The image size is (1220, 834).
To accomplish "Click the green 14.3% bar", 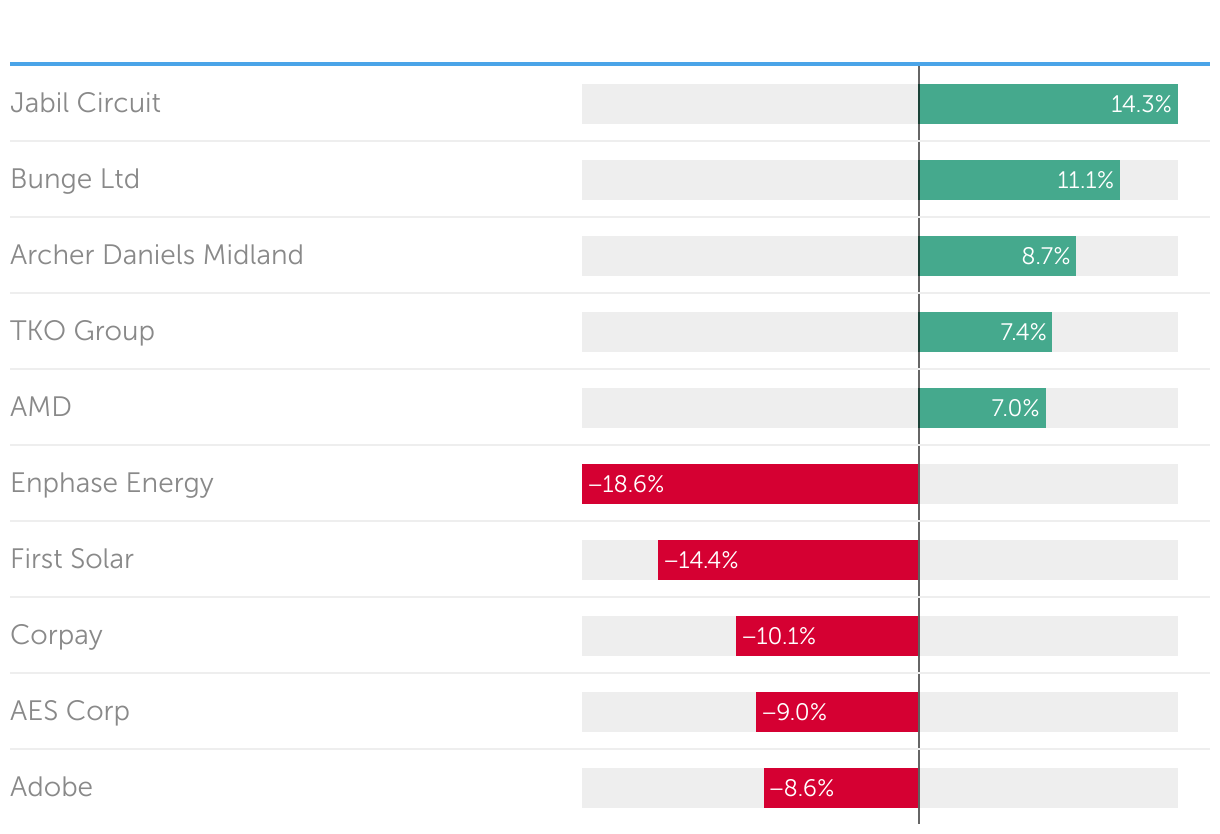I will pos(1048,104).
